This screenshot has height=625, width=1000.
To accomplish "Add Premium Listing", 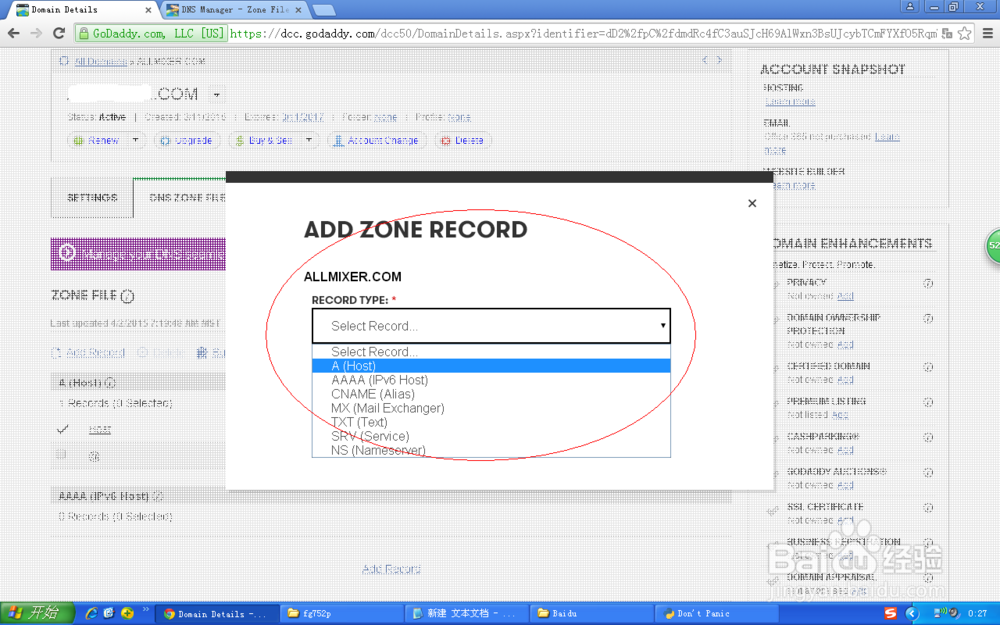I will tap(841, 415).
